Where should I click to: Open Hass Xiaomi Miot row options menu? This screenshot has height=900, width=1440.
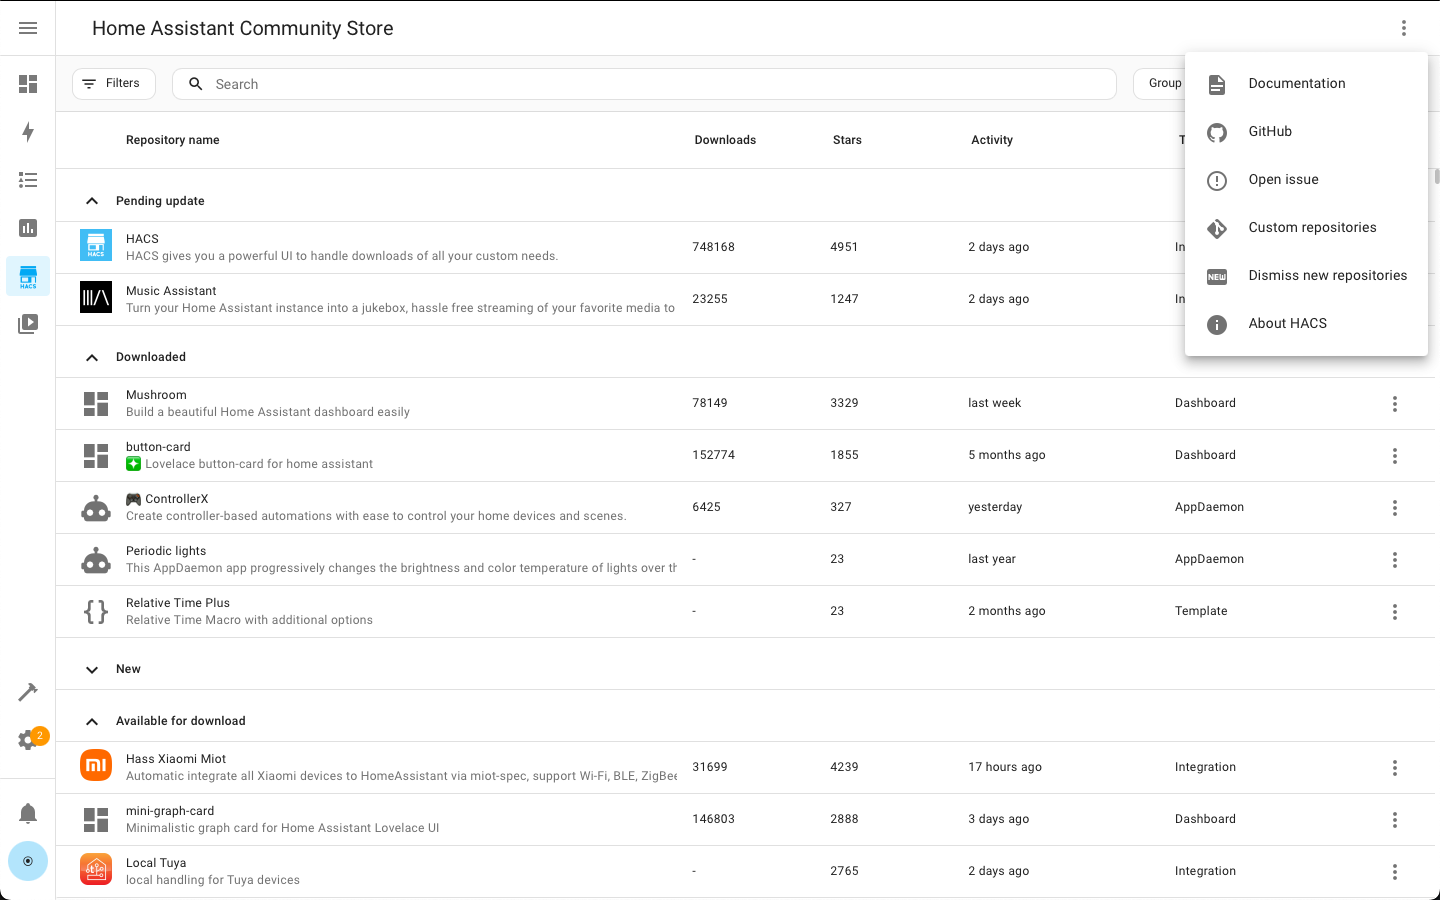tap(1395, 768)
